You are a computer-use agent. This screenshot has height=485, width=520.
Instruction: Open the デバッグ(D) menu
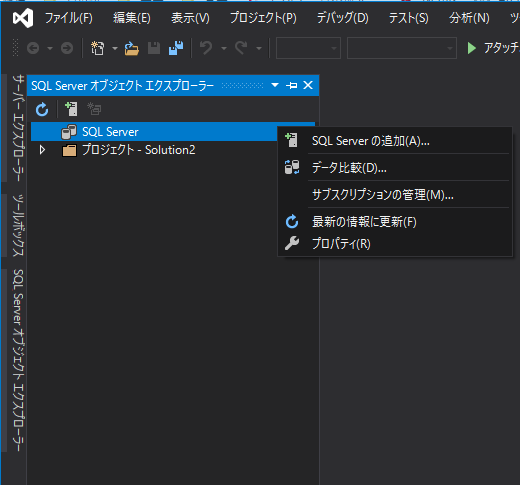click(x=343, y=18)
